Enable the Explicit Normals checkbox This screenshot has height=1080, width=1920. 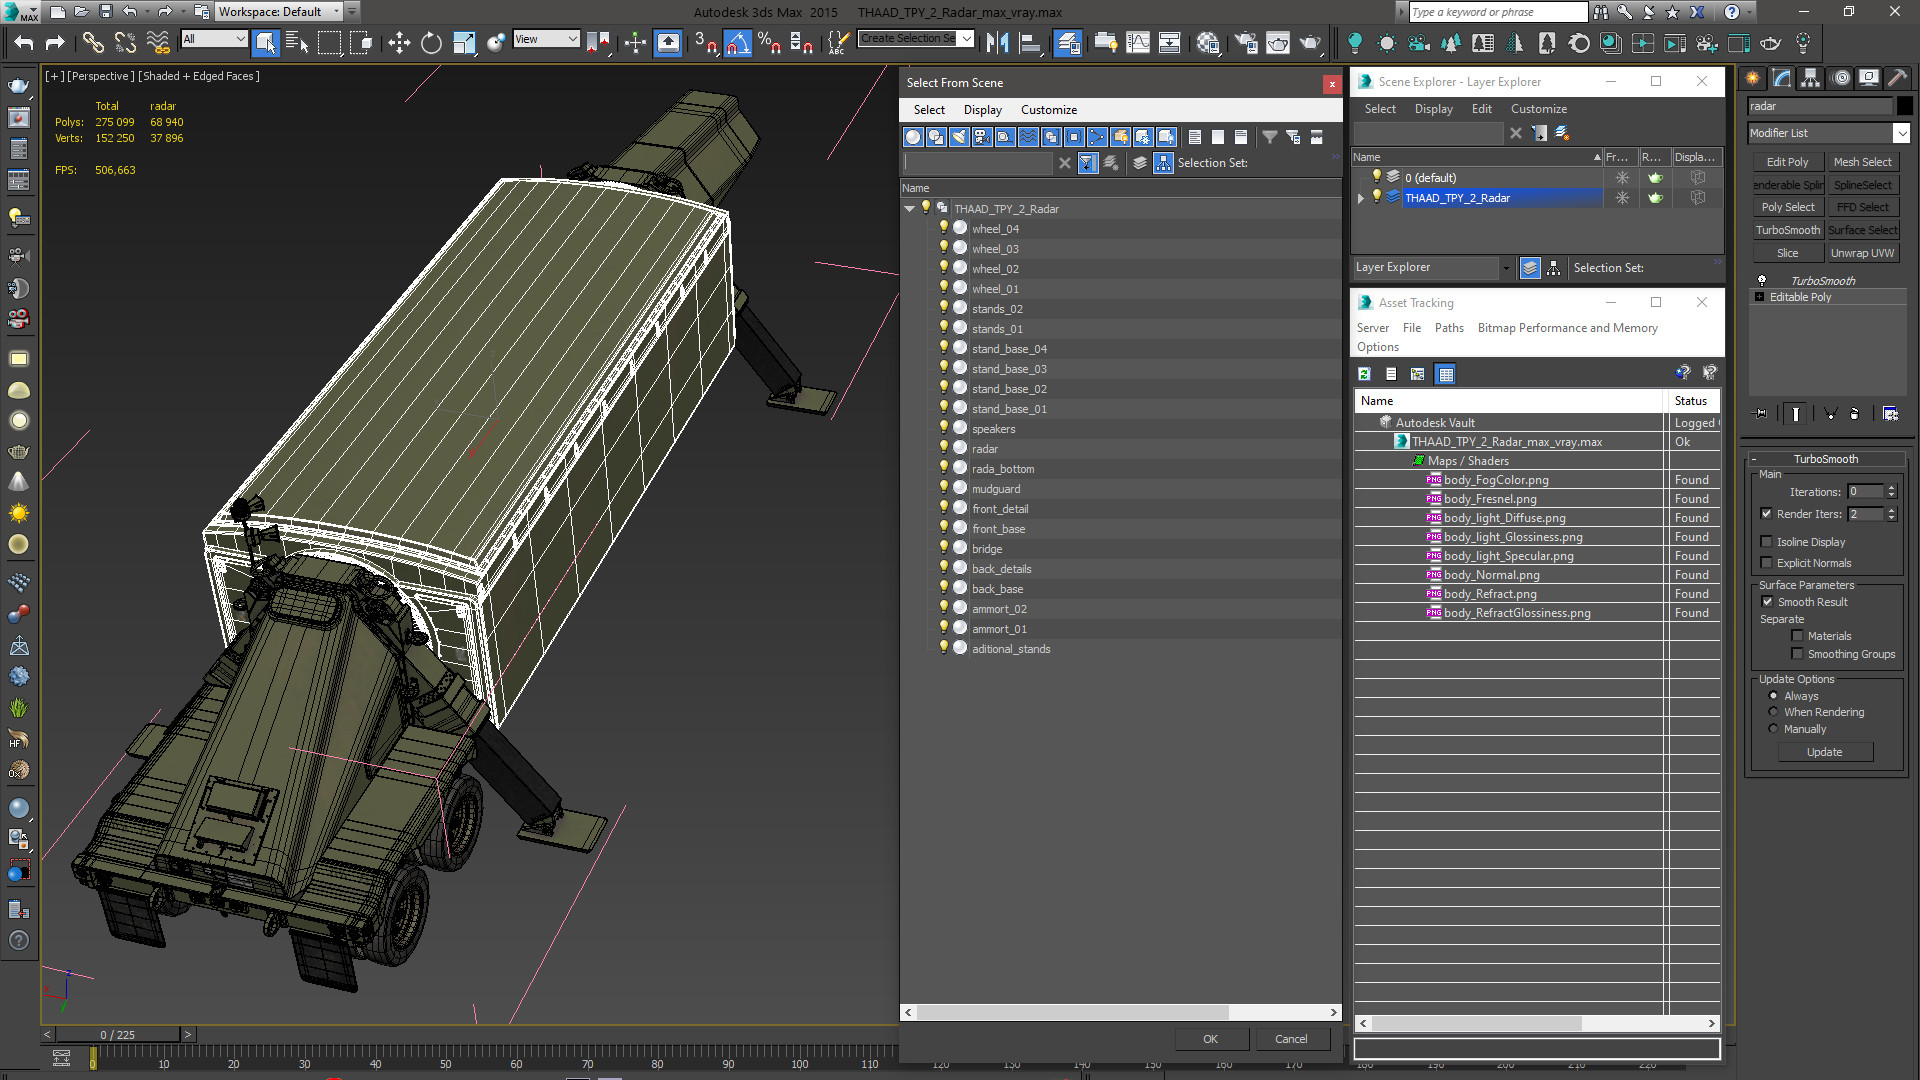point(1766,563)
